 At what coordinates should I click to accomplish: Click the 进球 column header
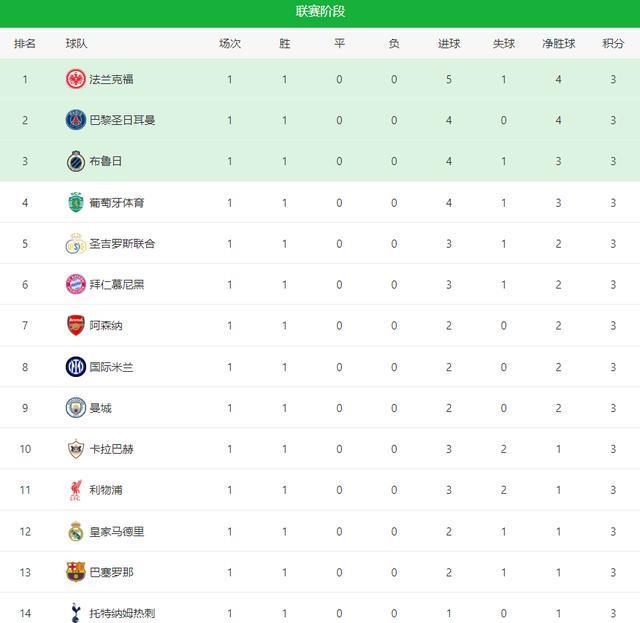449,44
